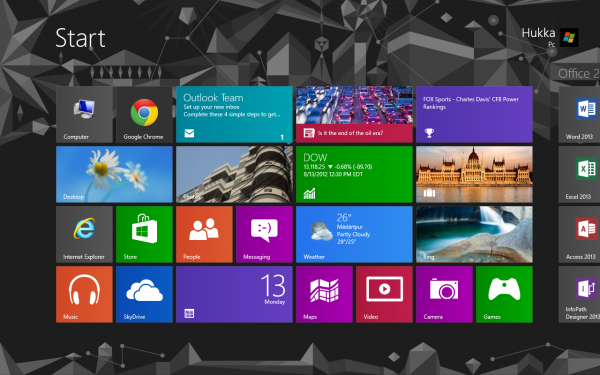This screenshot has height=375, width=600.
Task: Open the Camera tile
Action: click(444, 294)
